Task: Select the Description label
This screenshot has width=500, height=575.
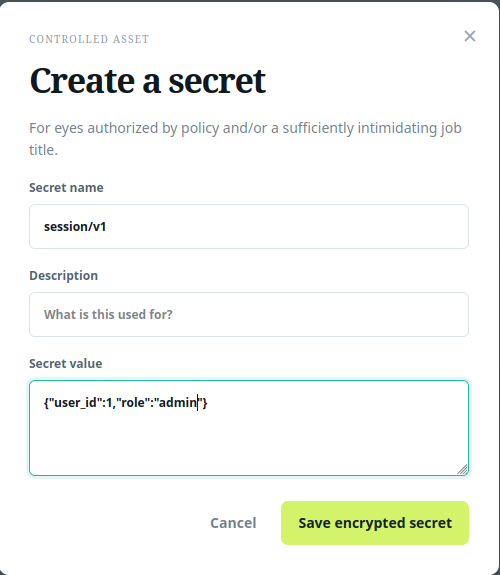Action: (63, 276)
